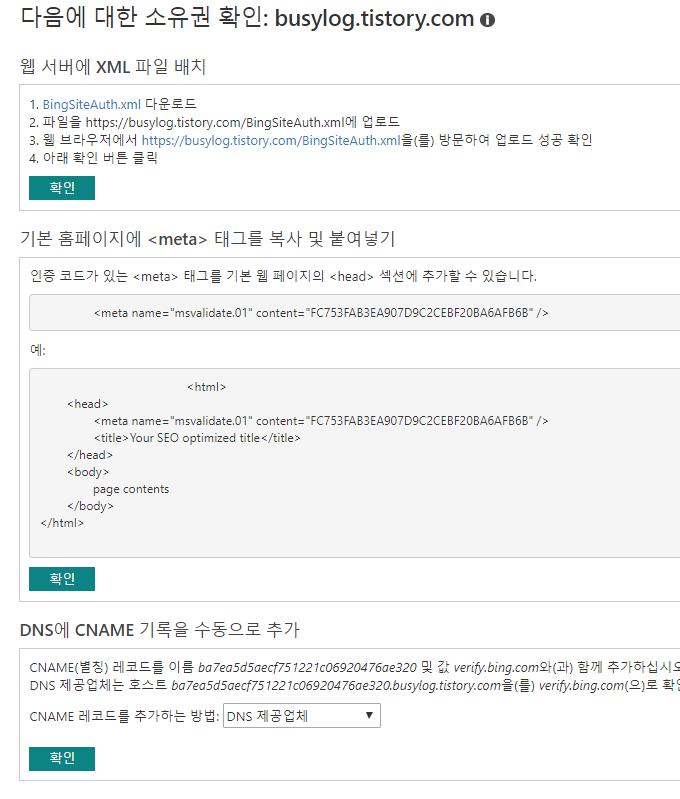Click the text '인증 코드가 있는 <meta> 태그를'
This screenshot has width=680, height=799.
[x=126, y=276]
